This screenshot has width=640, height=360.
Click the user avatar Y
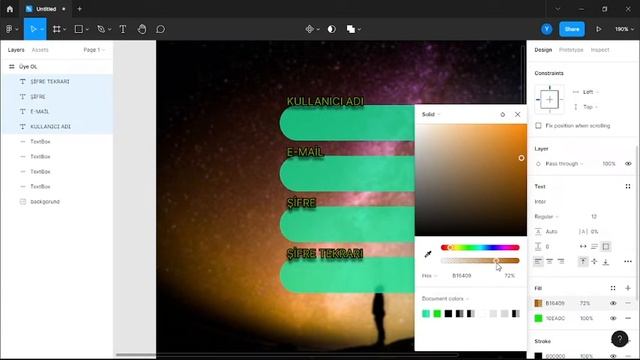coord(547,29)
